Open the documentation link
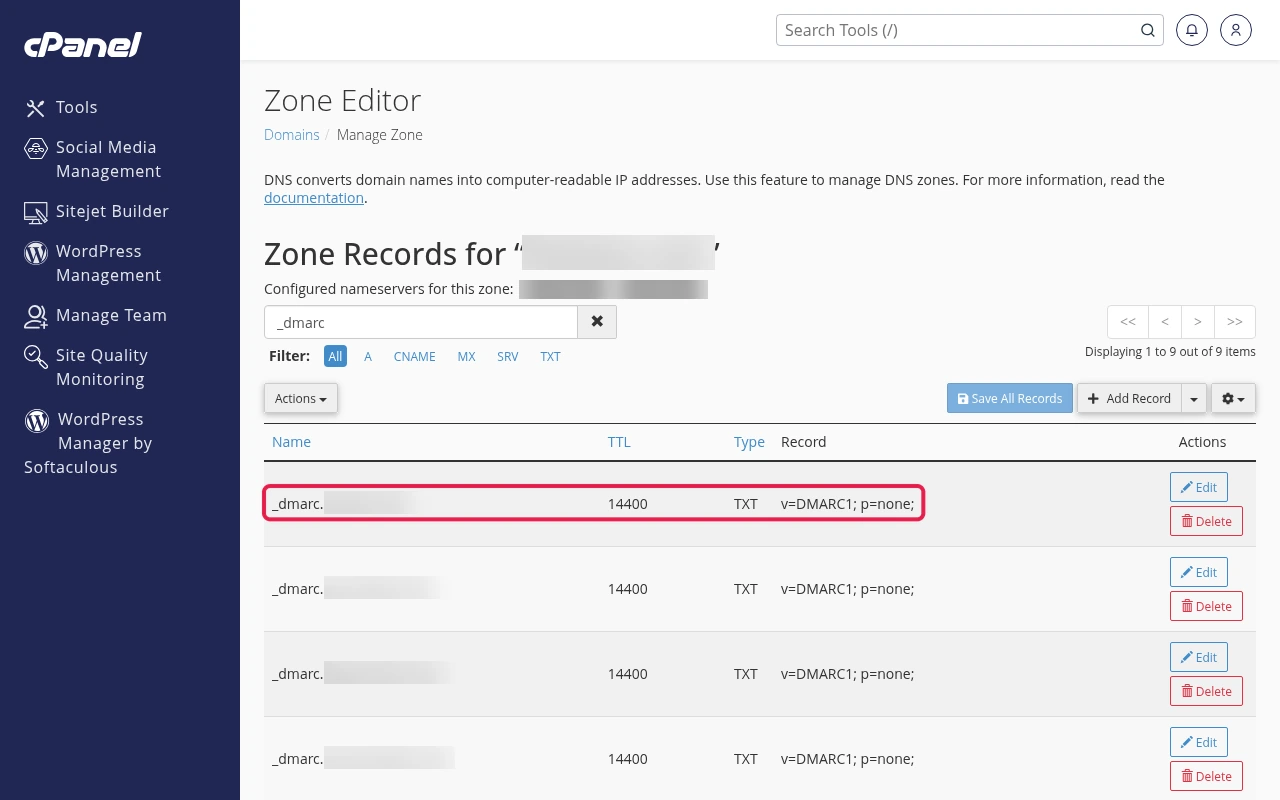Viewport: 1280px width, 800px height. point(314,198)
